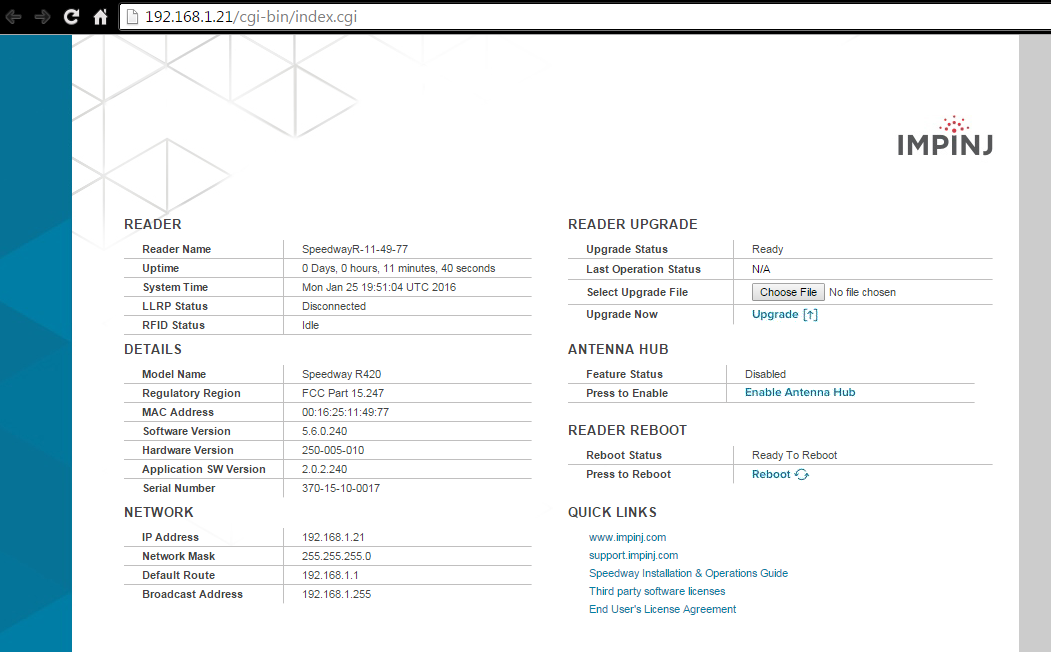Click the uptime value text
This screenshot has width=1051, height=652.
coord(398,268)
